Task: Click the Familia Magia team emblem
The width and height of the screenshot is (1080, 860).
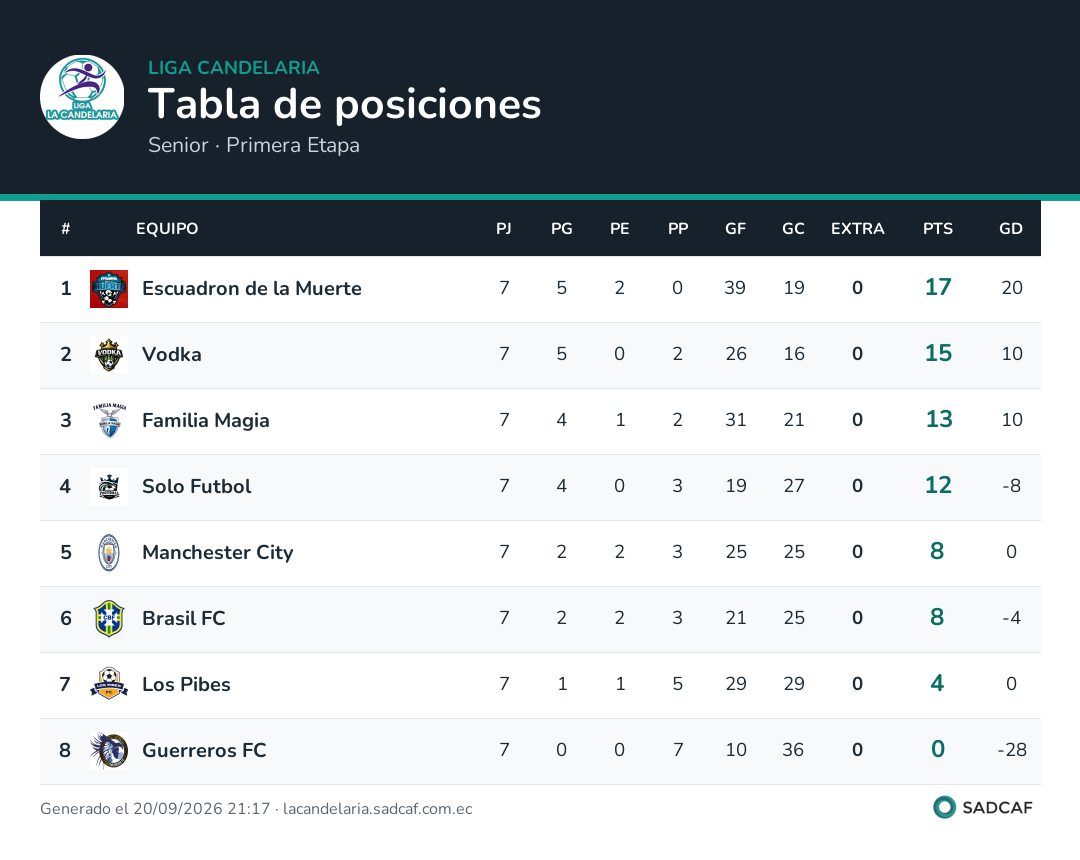Action: point(109,421)
